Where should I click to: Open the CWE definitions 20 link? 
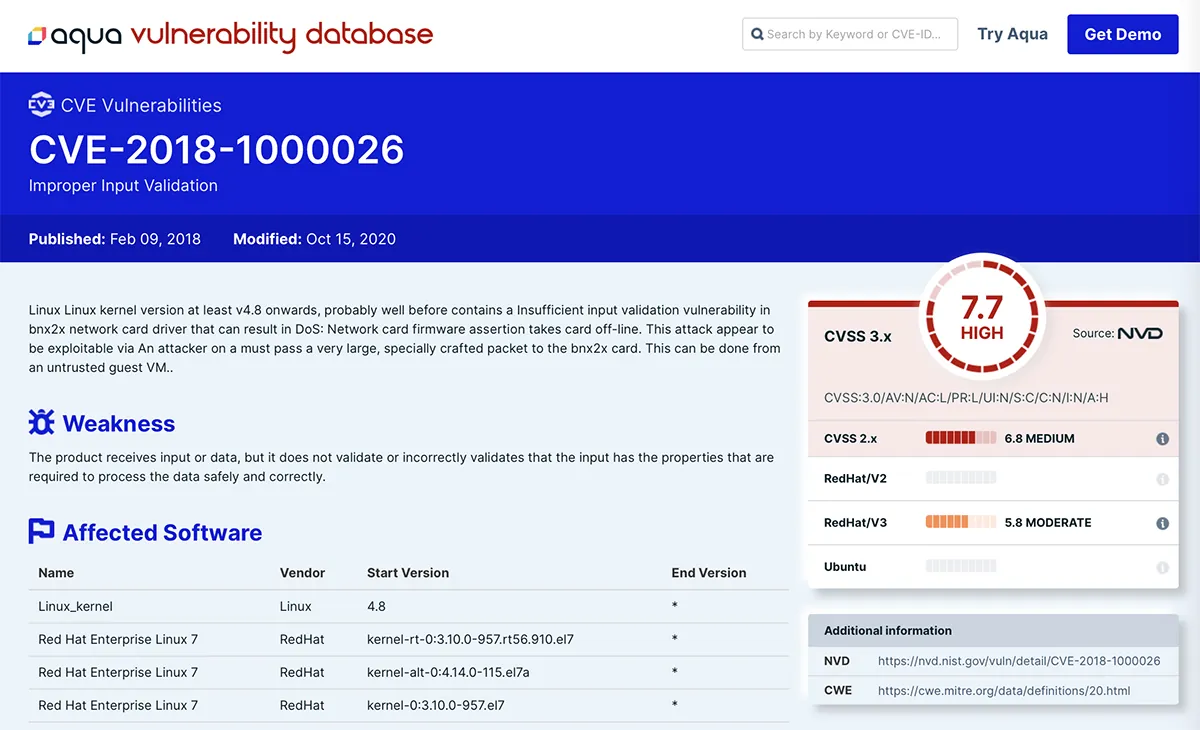1004,690
